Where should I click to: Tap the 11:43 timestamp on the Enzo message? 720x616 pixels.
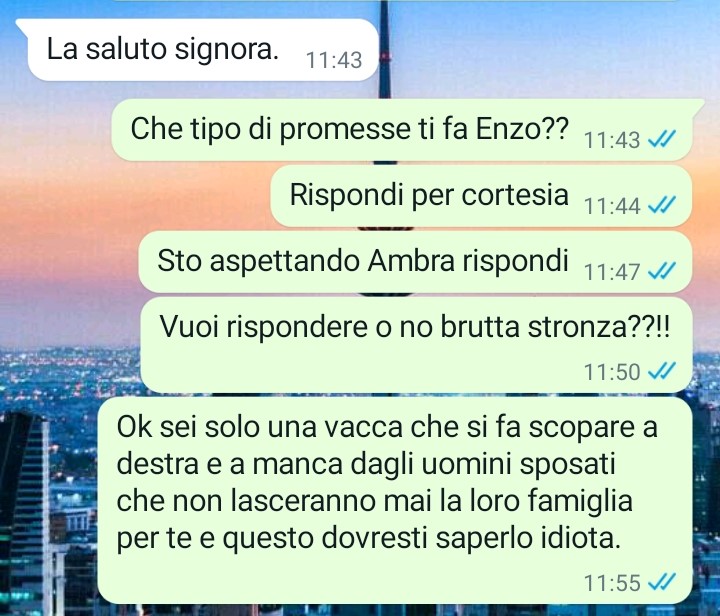612,140
